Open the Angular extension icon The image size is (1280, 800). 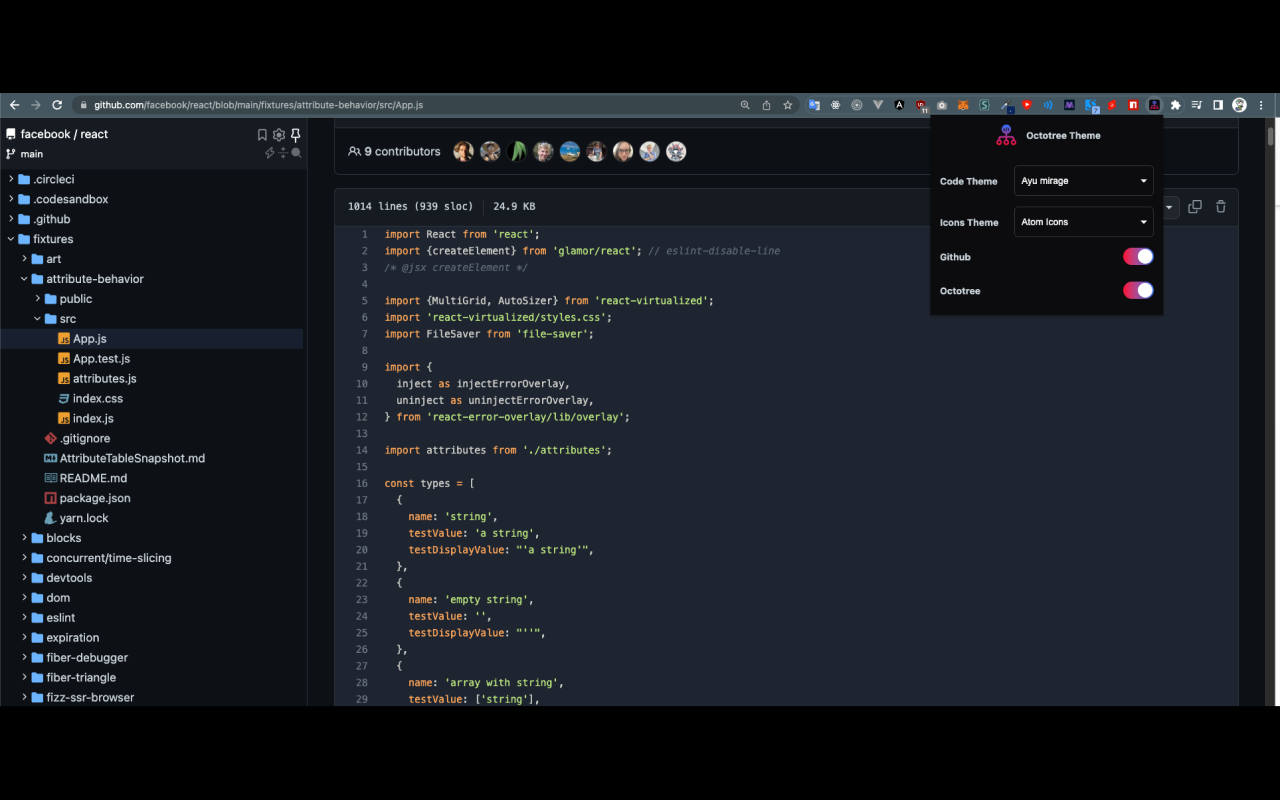[x=899, y=105]
